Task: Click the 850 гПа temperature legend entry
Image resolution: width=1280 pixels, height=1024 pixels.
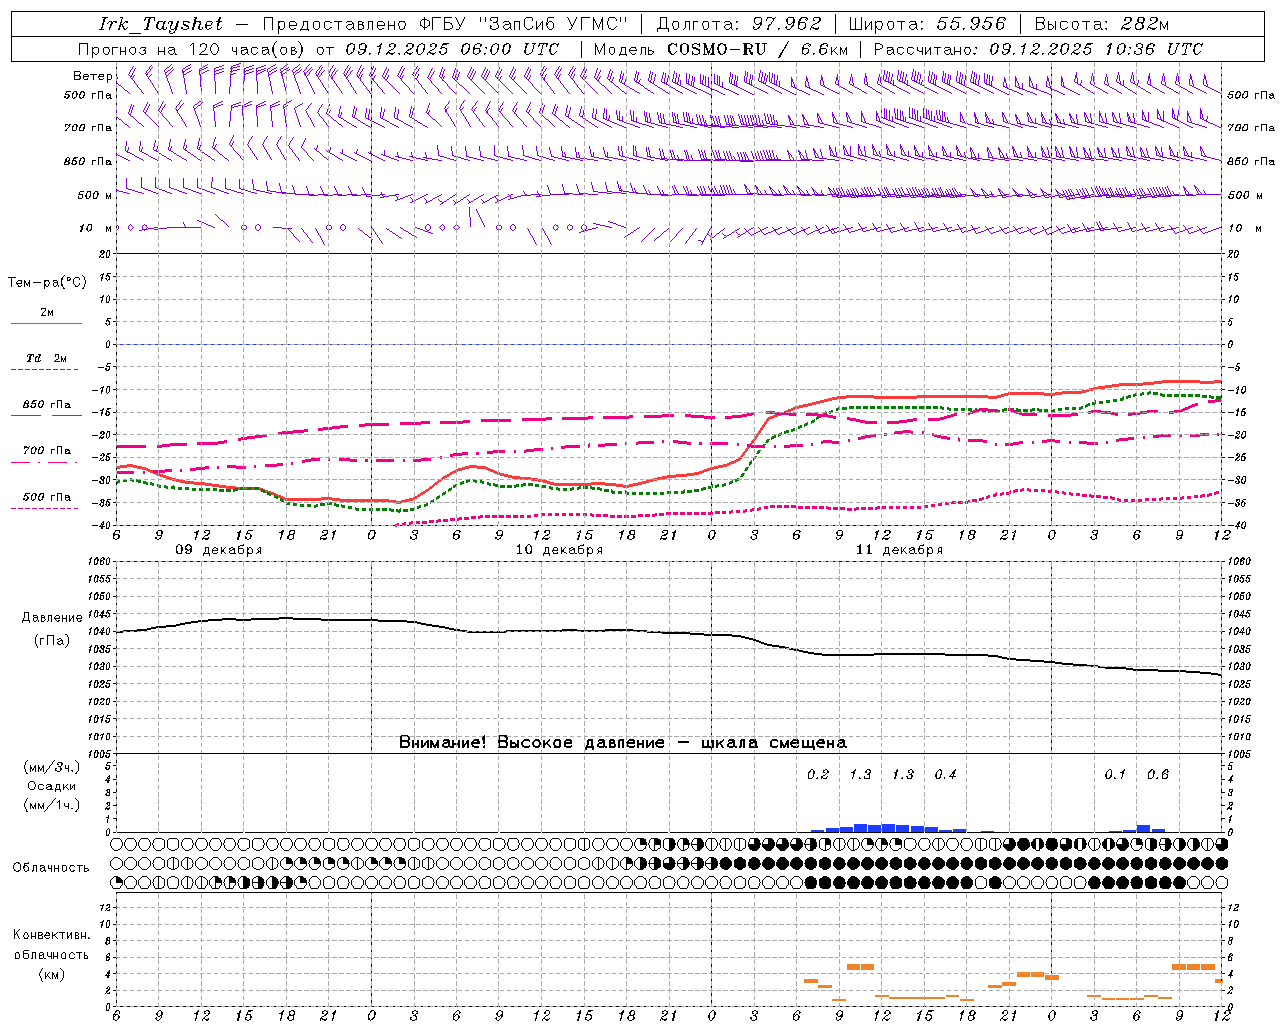Action: (46, 405)
